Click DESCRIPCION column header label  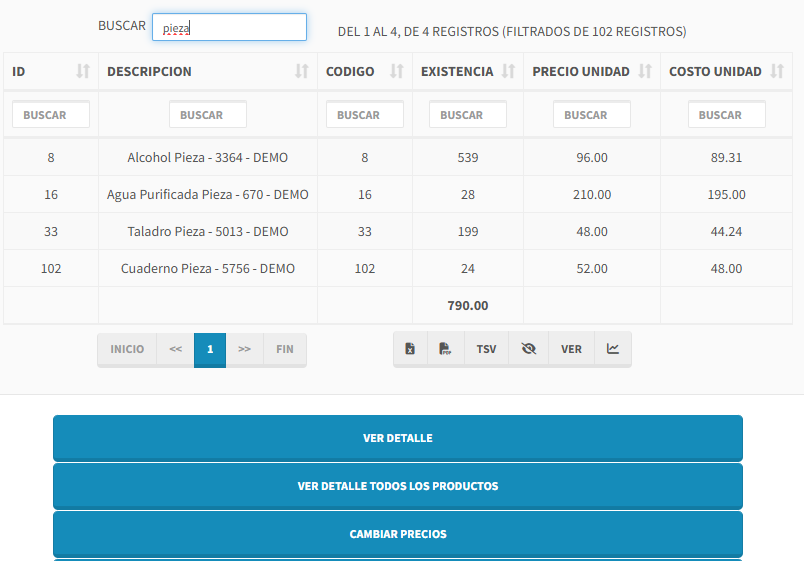(149, 71)
